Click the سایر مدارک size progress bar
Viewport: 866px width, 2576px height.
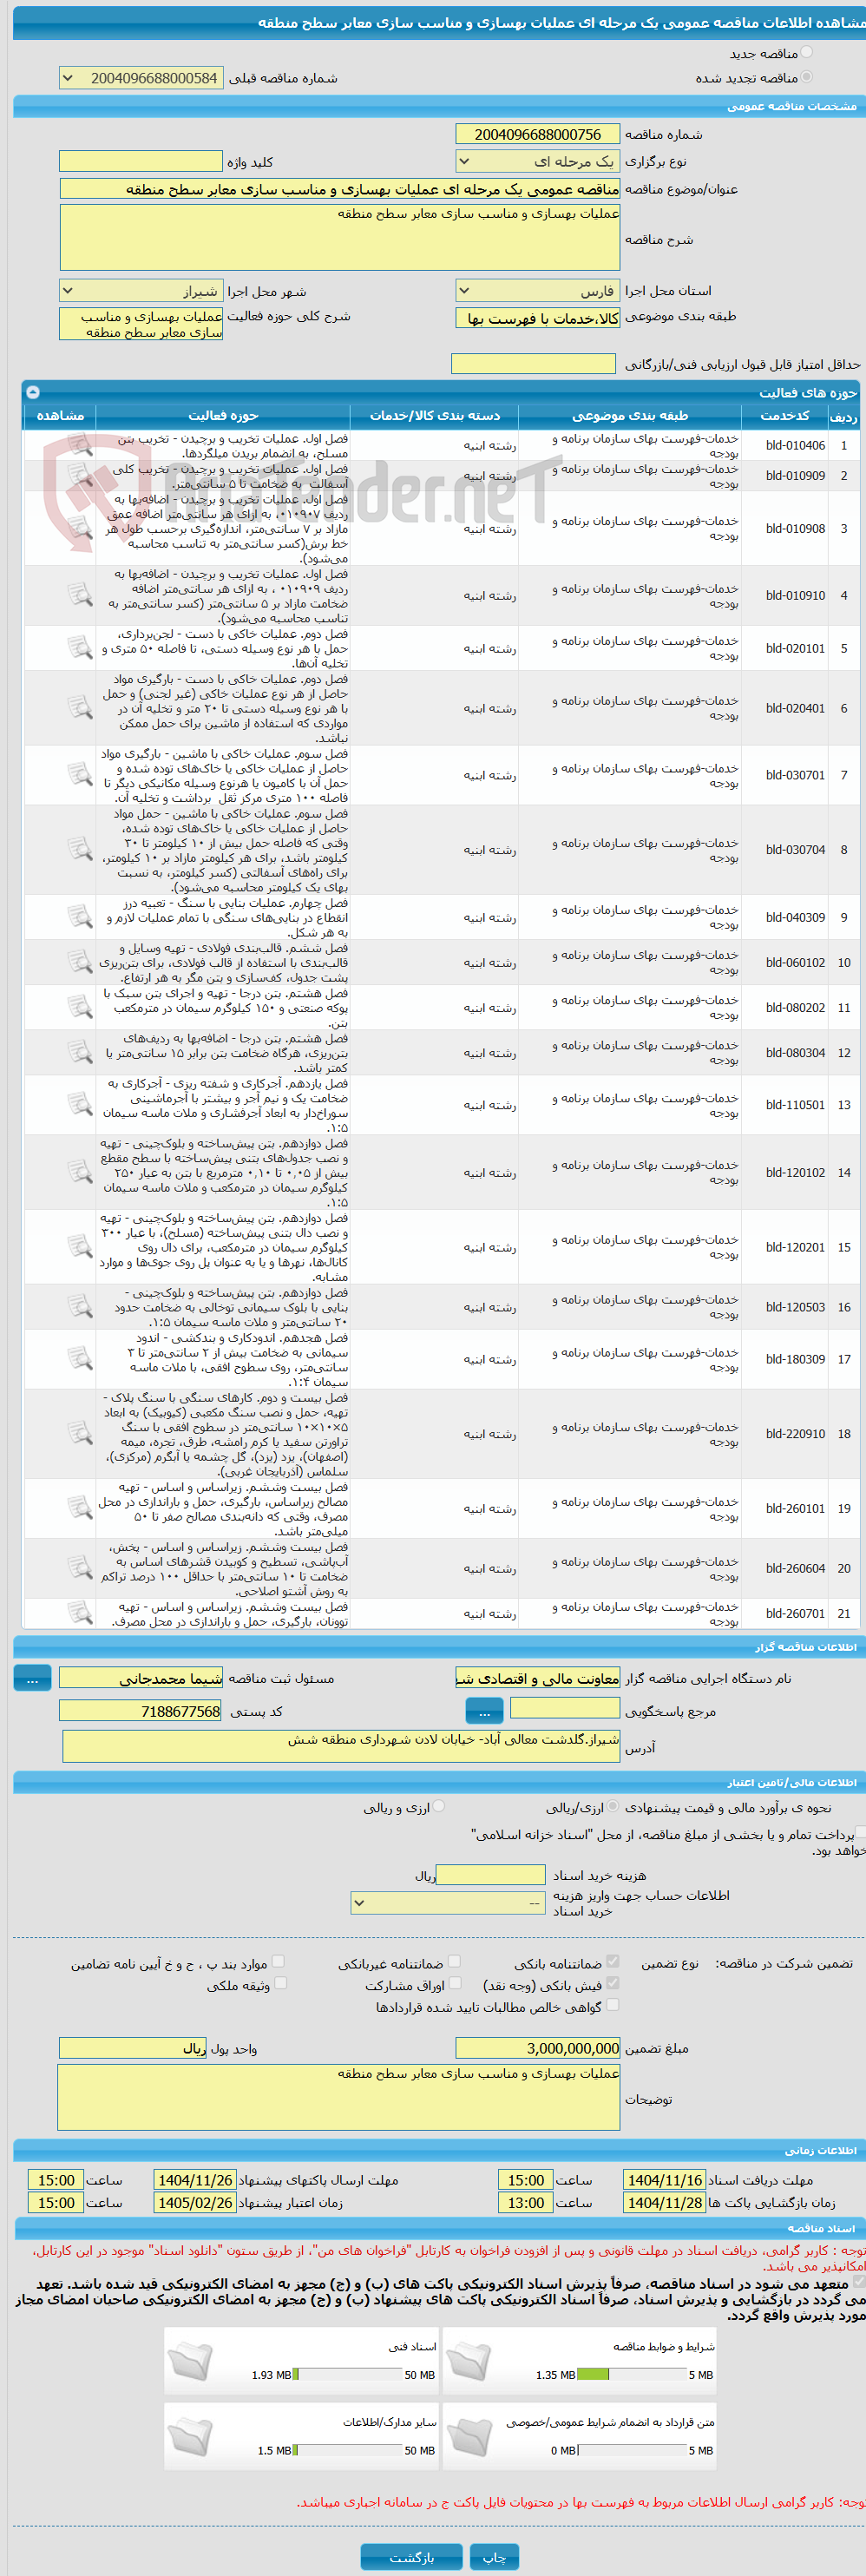[x=347, y=2451]
